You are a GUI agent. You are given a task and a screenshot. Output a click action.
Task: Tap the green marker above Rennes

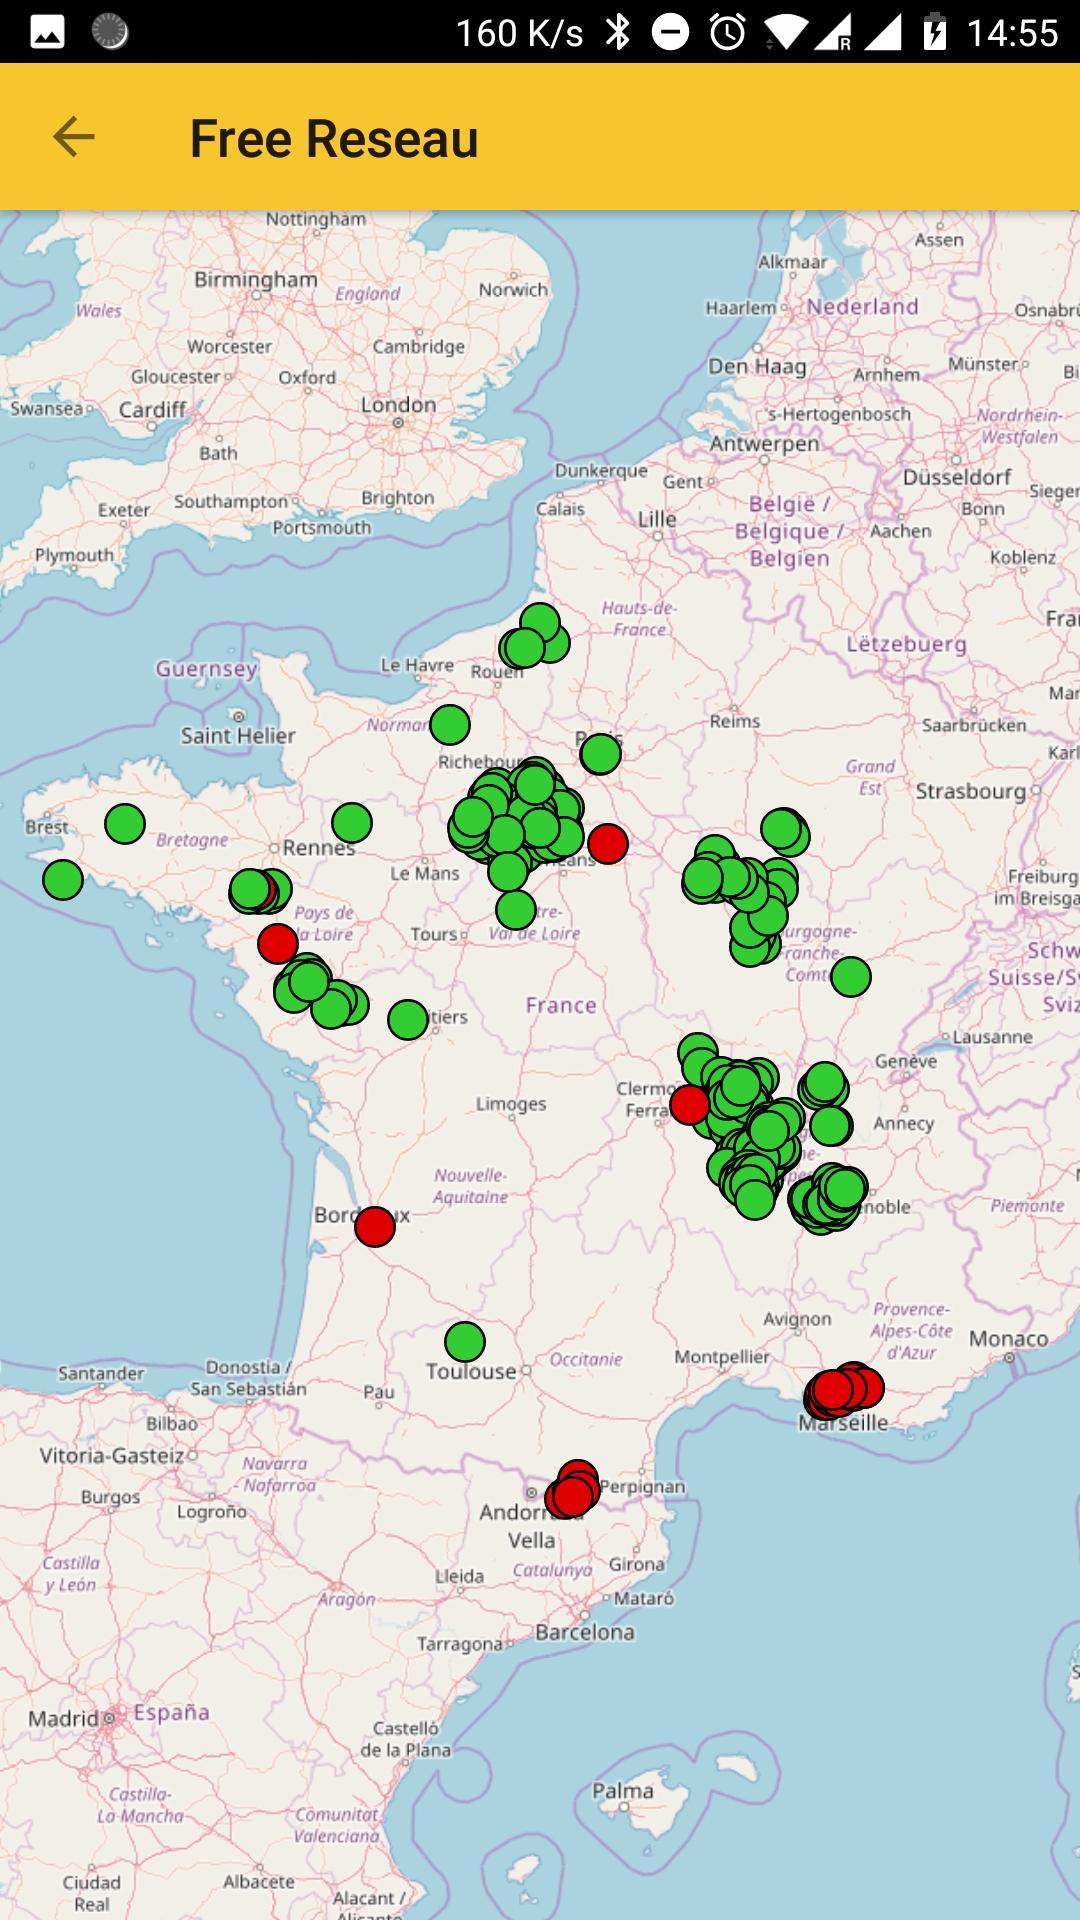pyautogui.click(x=352, y=823)
